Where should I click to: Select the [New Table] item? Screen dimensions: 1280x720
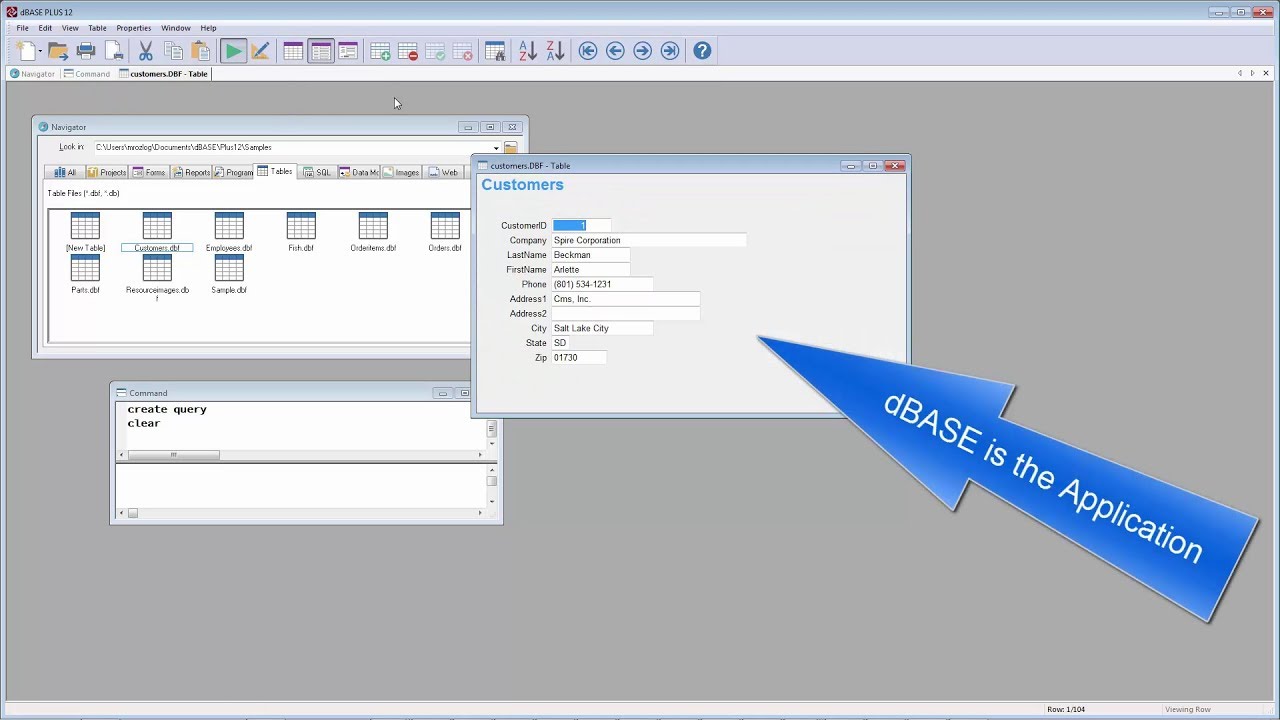(85, 232)
